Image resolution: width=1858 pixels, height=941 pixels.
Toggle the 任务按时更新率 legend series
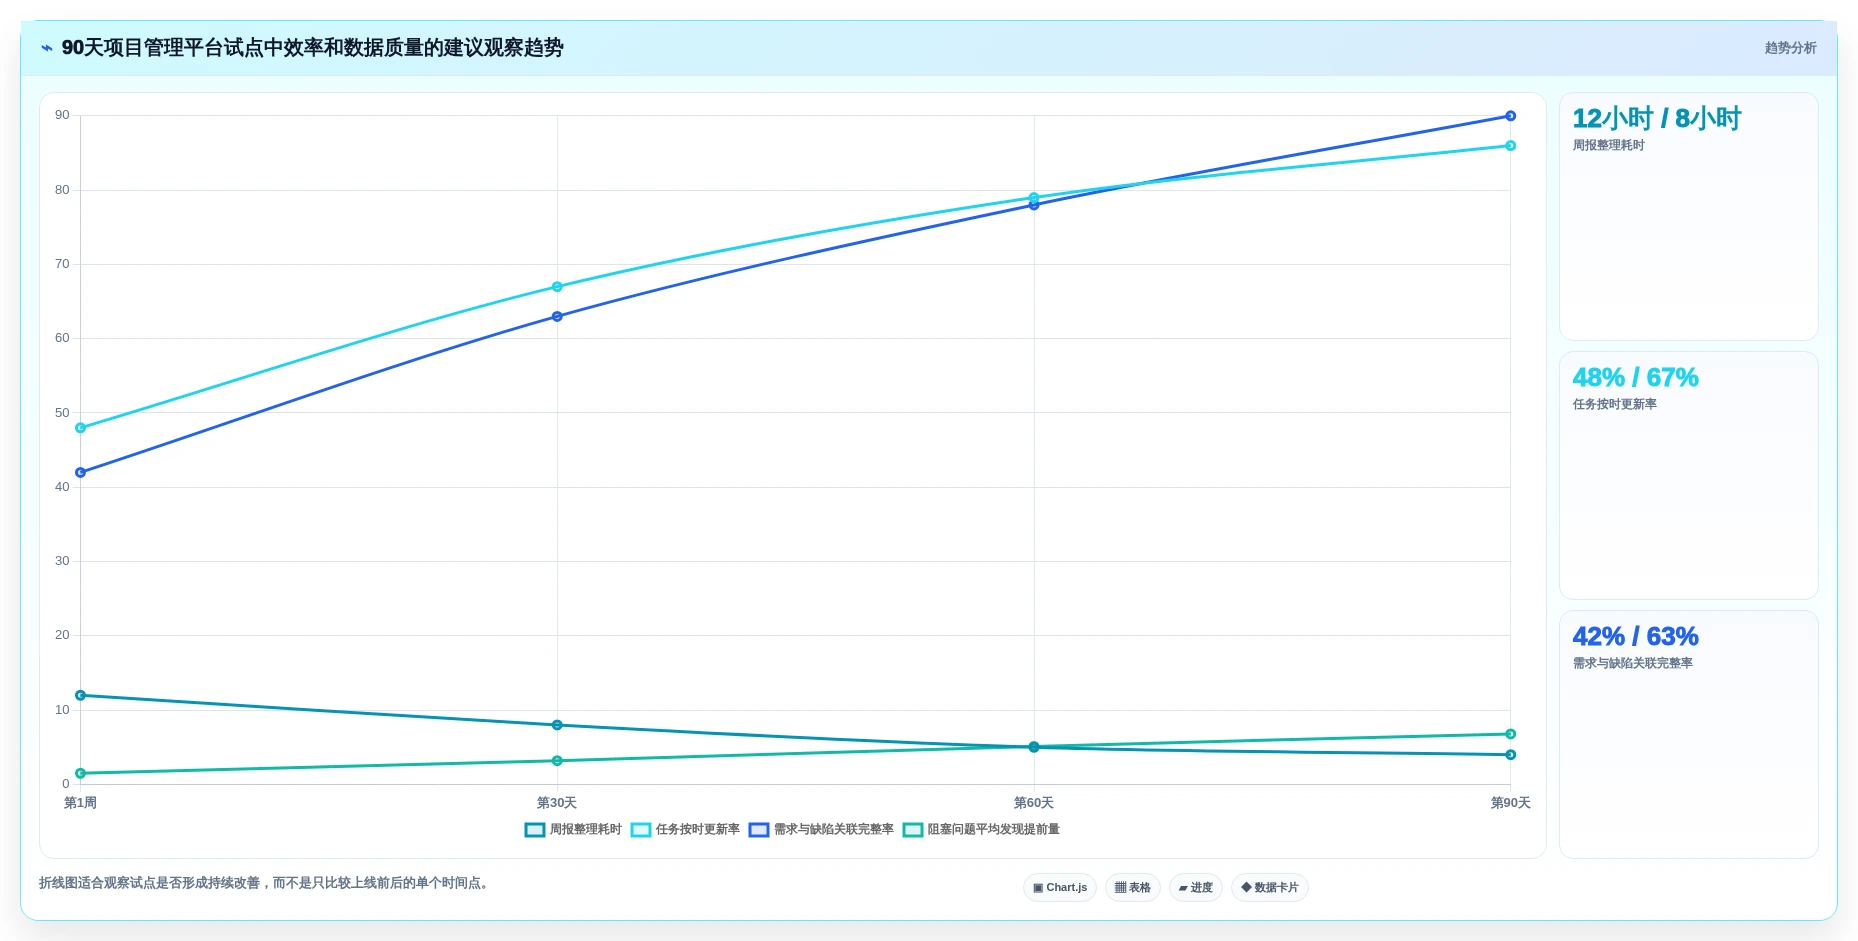point(685,830)
